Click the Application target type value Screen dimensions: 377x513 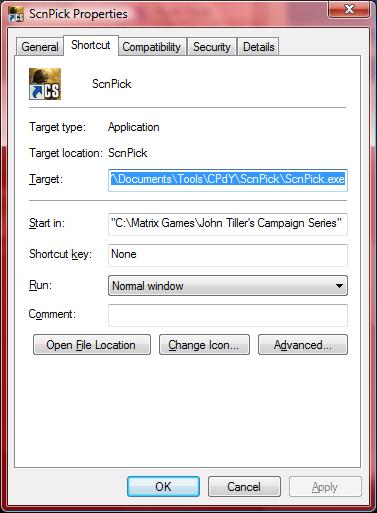[x=134, y=127]
